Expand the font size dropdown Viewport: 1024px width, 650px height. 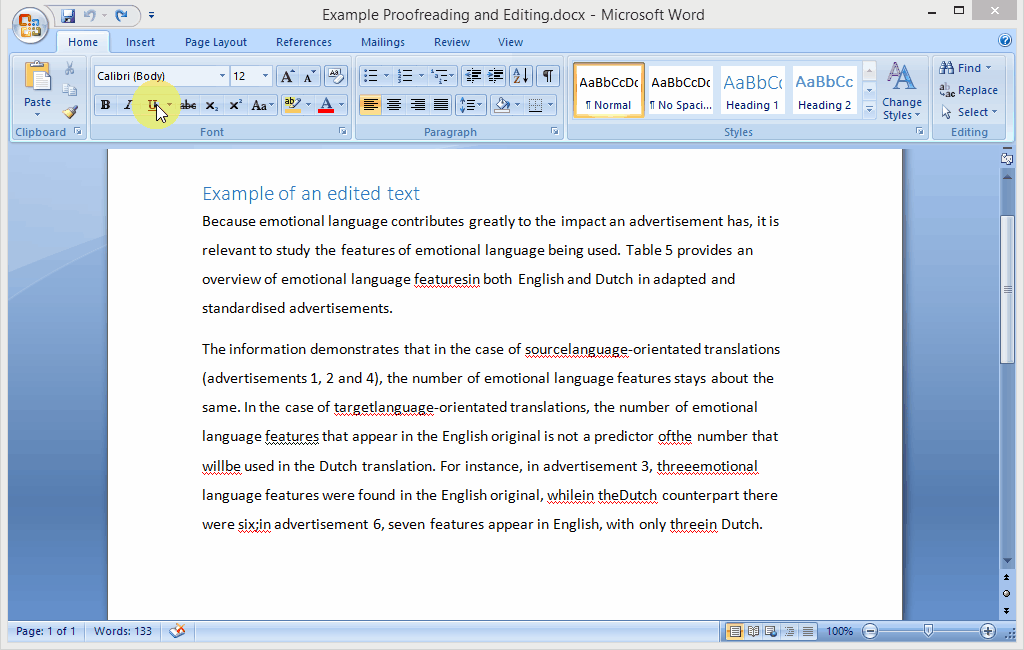[x=265, y=76]
